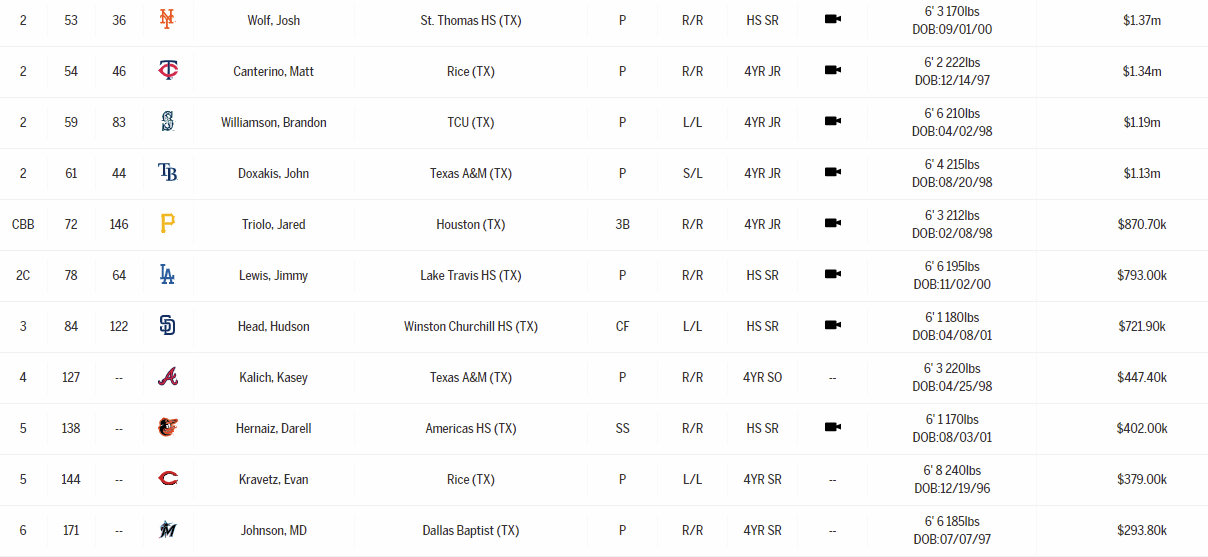Click the Pittsburgh Pirates logo
This screenshot has height=557, width=1208.
[167, 224]
